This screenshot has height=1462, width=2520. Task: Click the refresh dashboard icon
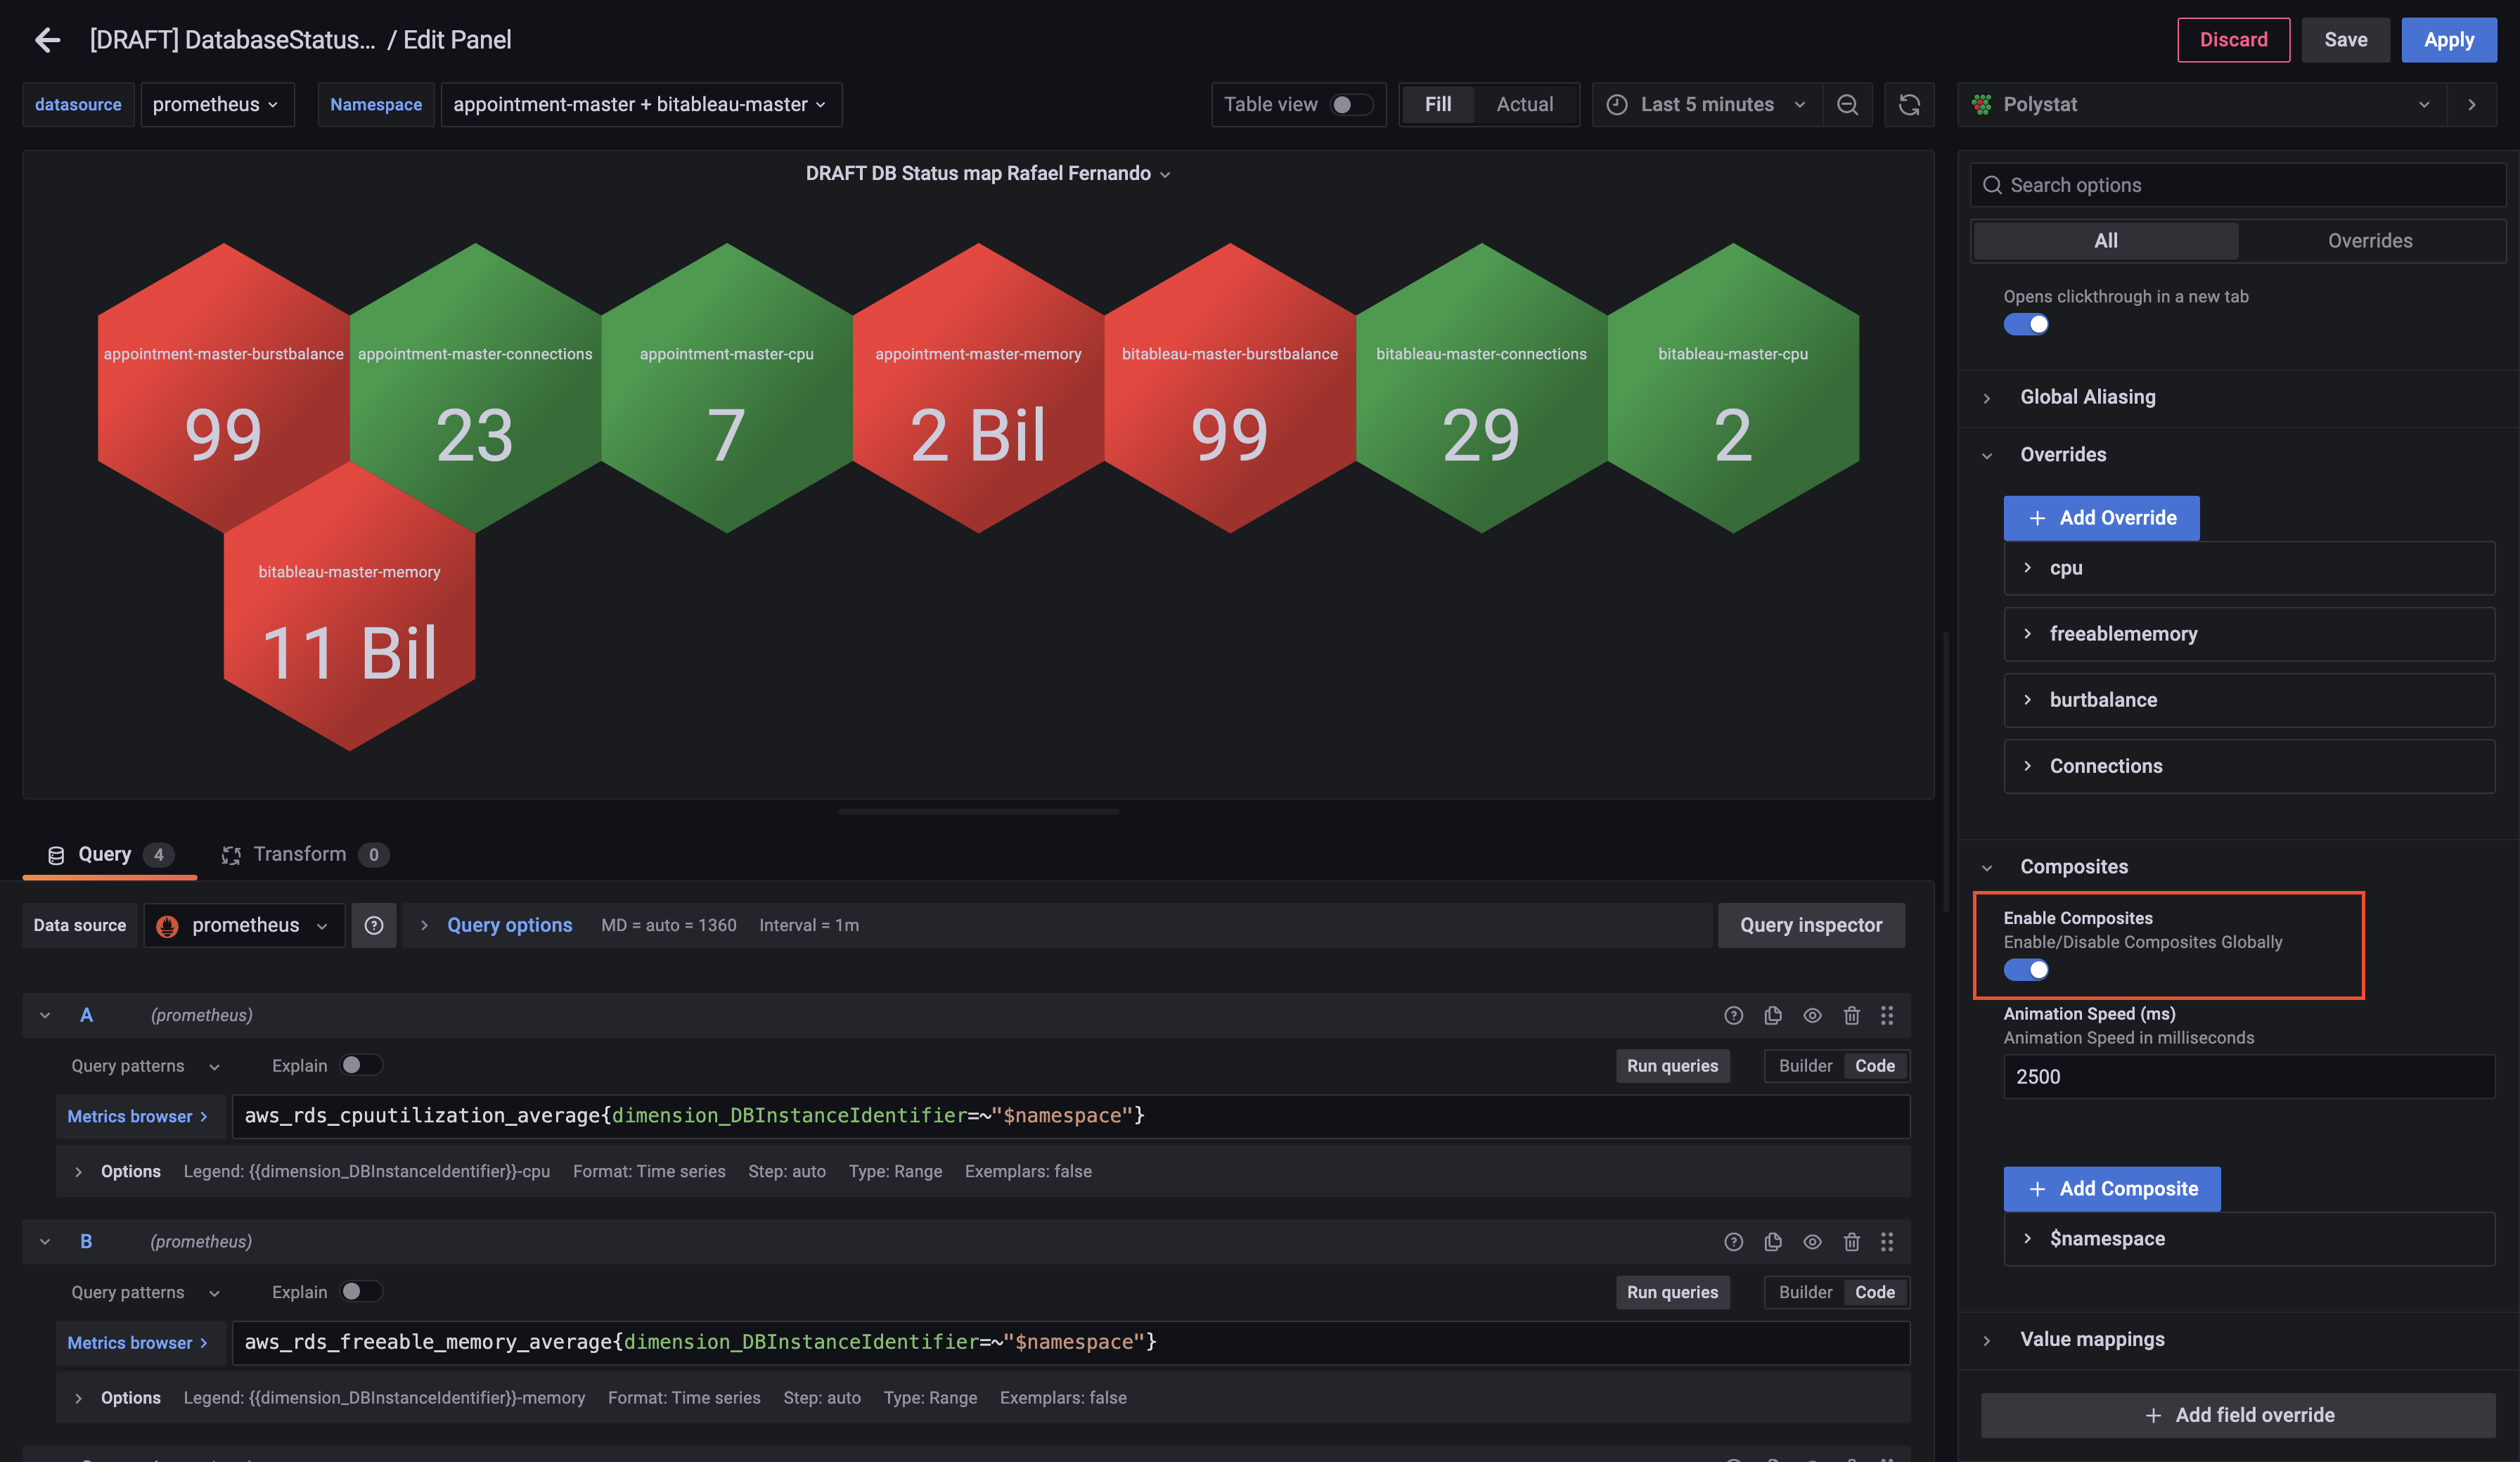[1909, 104]
